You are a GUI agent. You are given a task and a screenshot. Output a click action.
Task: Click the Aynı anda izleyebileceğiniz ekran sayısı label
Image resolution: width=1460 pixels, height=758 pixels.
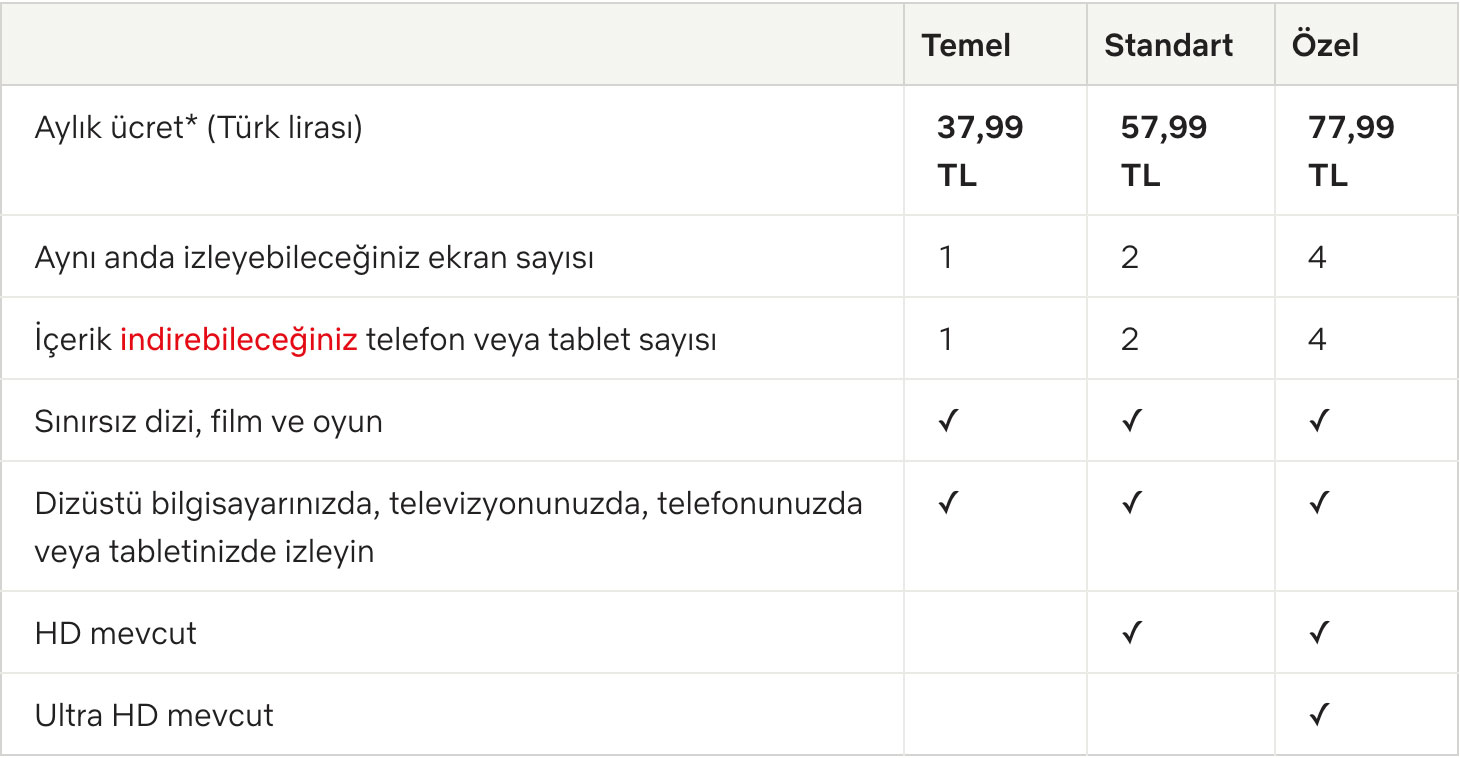pyautogui.click(x=314, y=258)
